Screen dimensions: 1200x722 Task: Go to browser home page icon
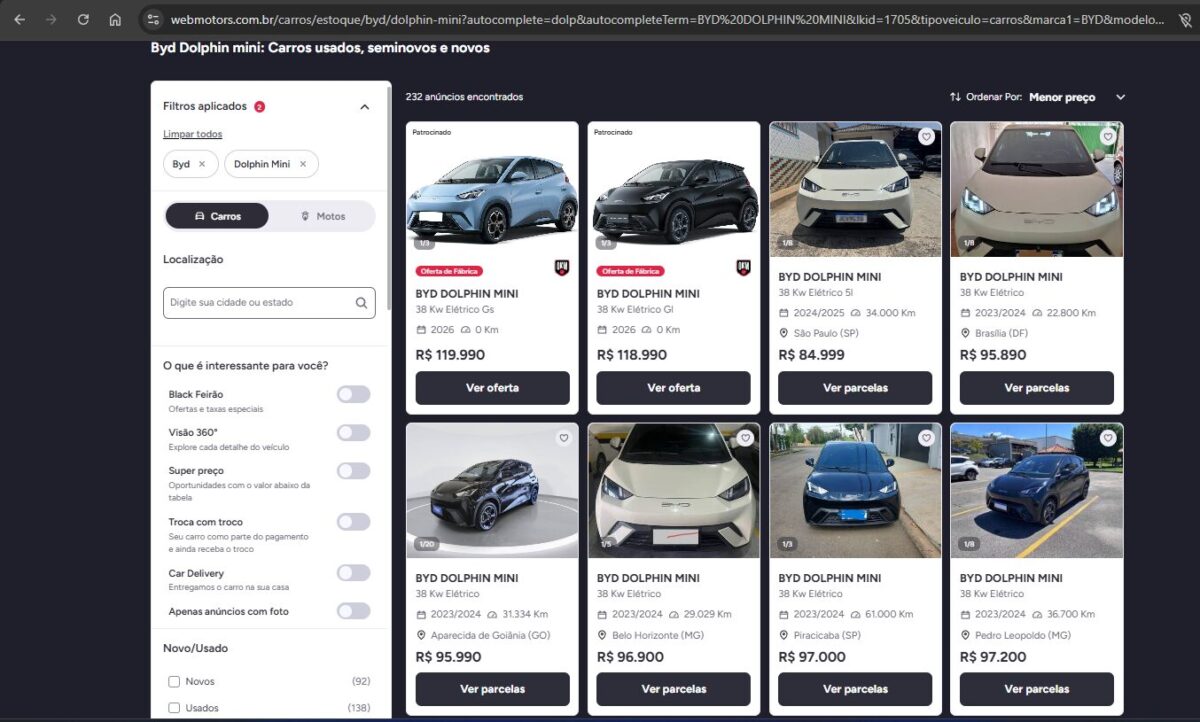[115, 19]
